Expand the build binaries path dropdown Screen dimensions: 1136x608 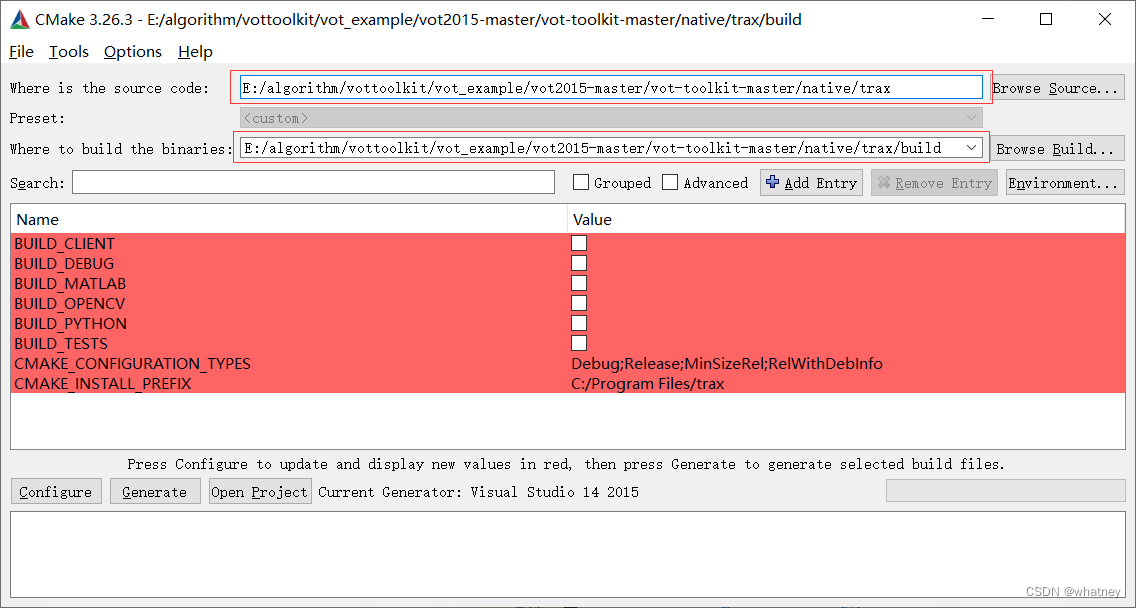tap(972, 148)
